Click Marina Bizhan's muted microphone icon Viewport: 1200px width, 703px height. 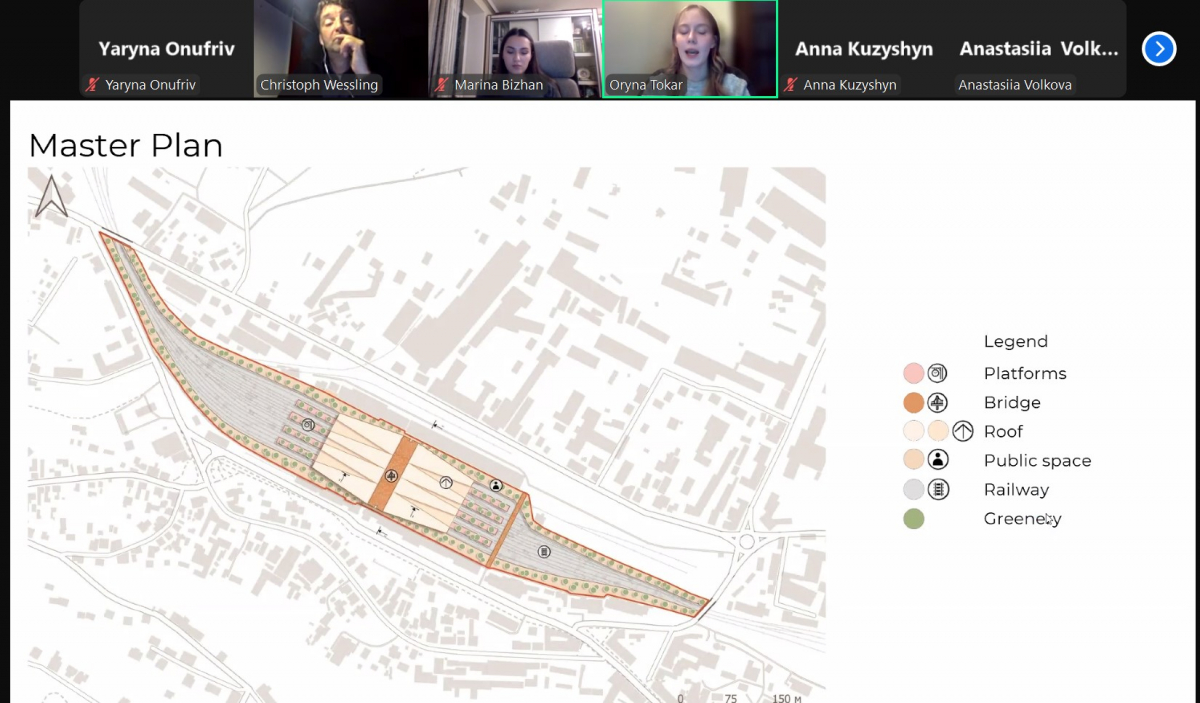point(442,85)
